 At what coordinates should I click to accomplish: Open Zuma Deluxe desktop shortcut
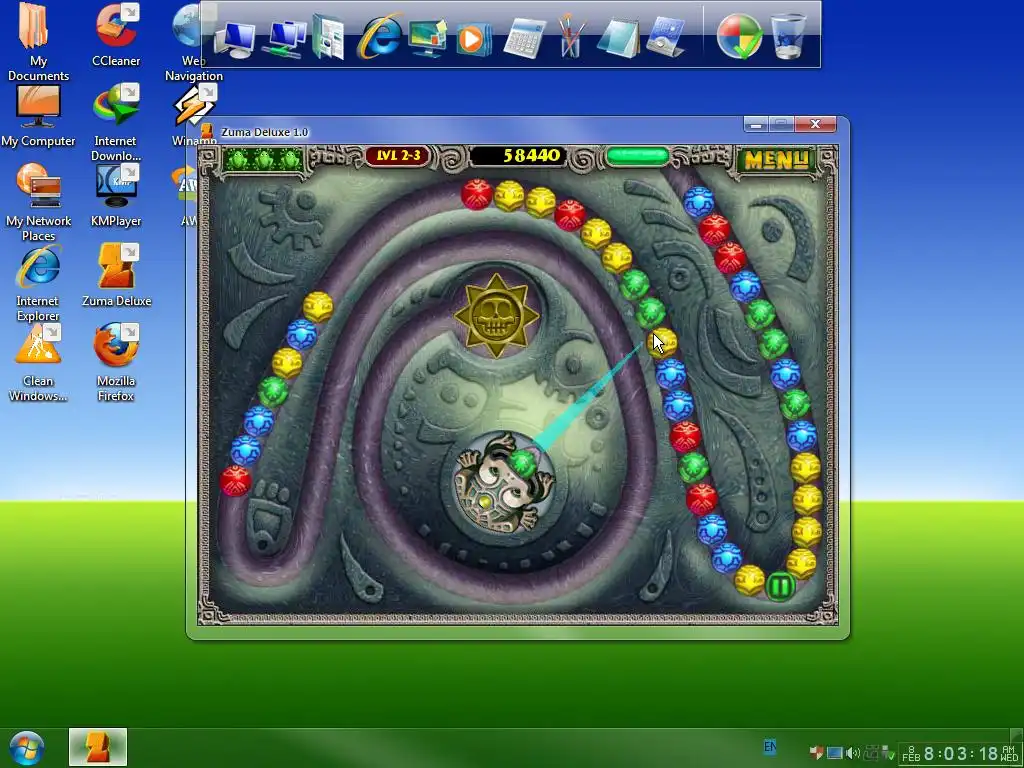(x=116, y=276)
